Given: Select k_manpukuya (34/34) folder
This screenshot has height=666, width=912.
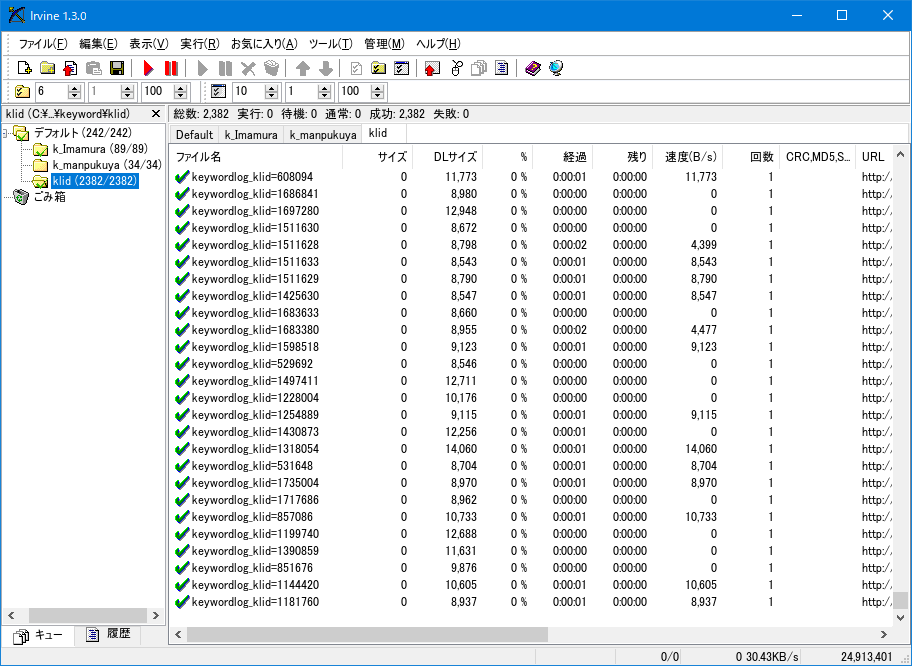Looking at the screenshot, I should [107, 165].
